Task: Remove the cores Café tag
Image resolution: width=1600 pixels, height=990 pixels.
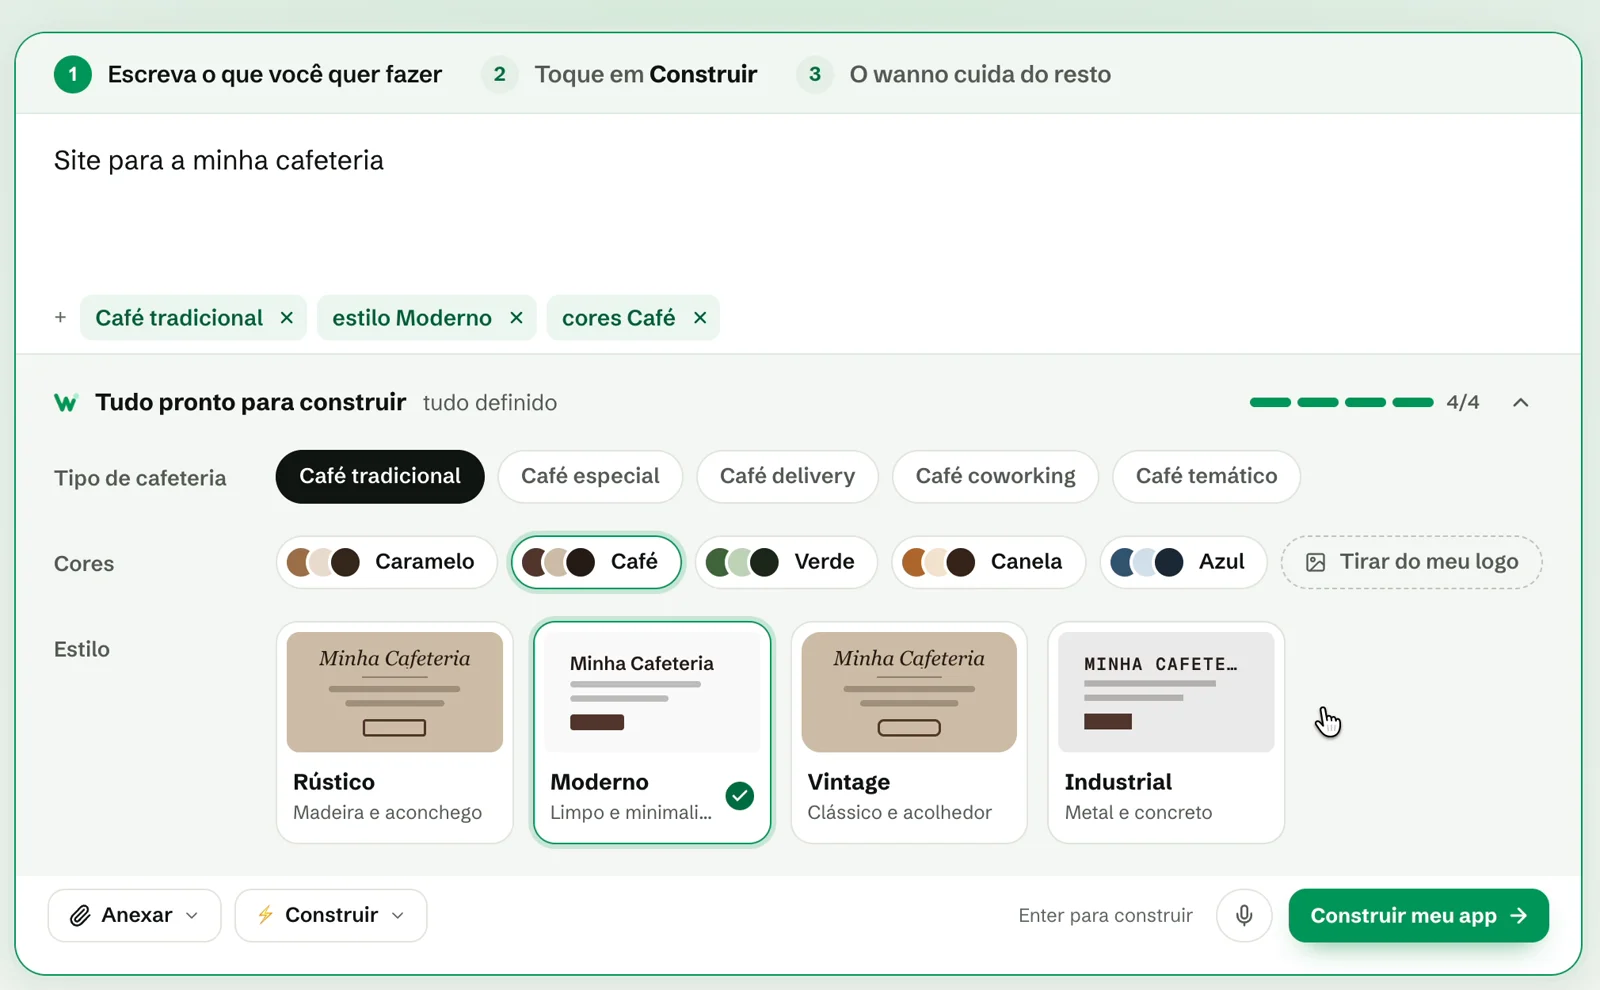Action: [700, 317]
